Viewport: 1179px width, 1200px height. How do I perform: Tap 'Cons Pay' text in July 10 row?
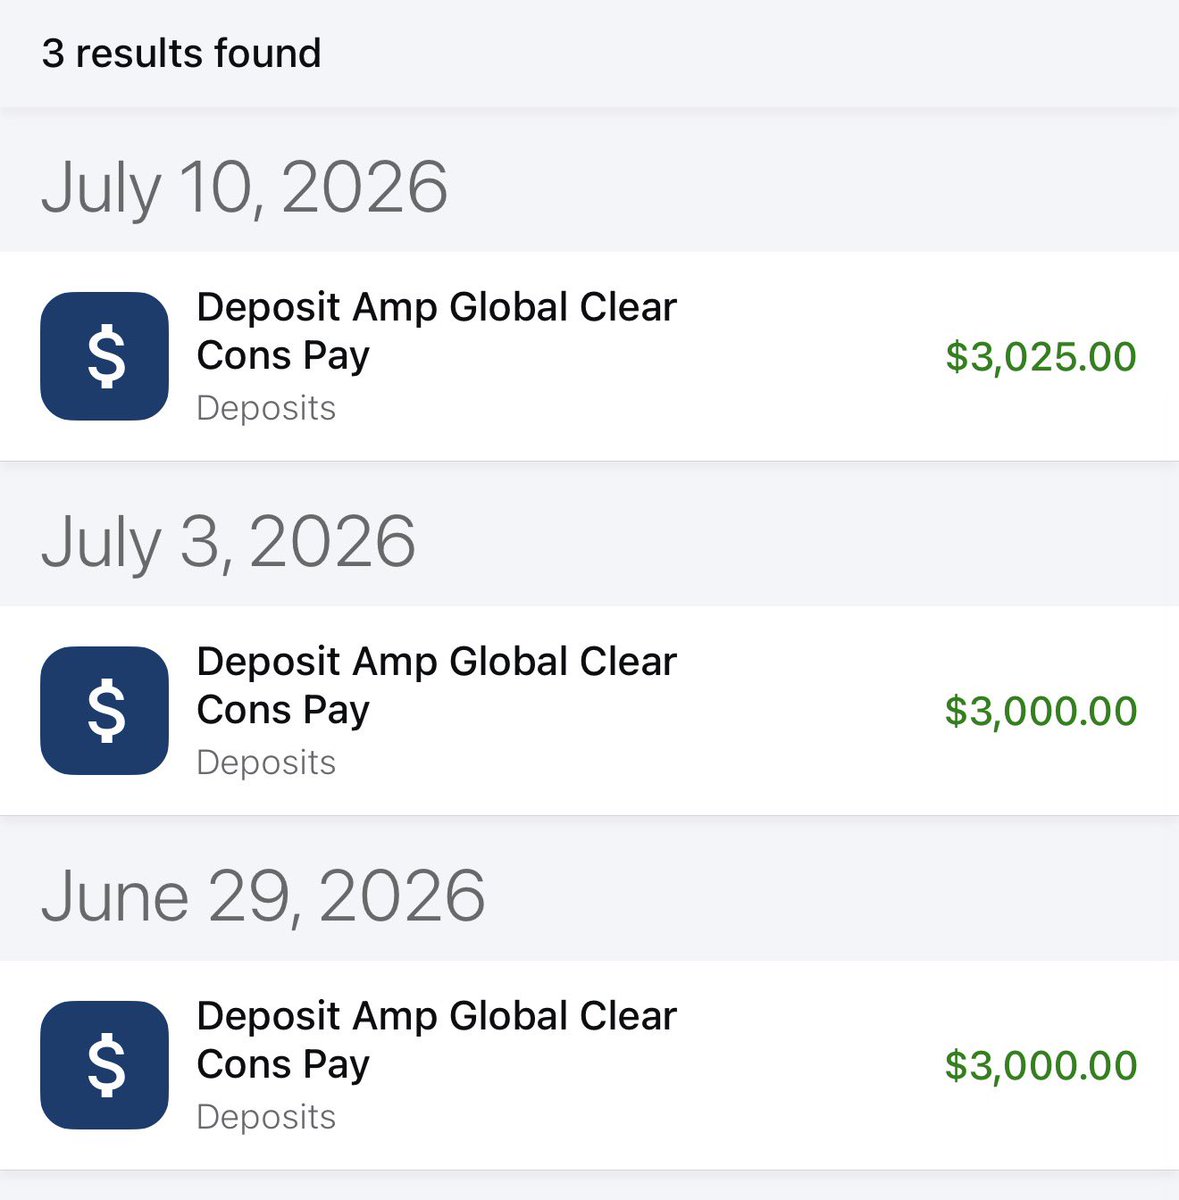(x=283, y=356)
